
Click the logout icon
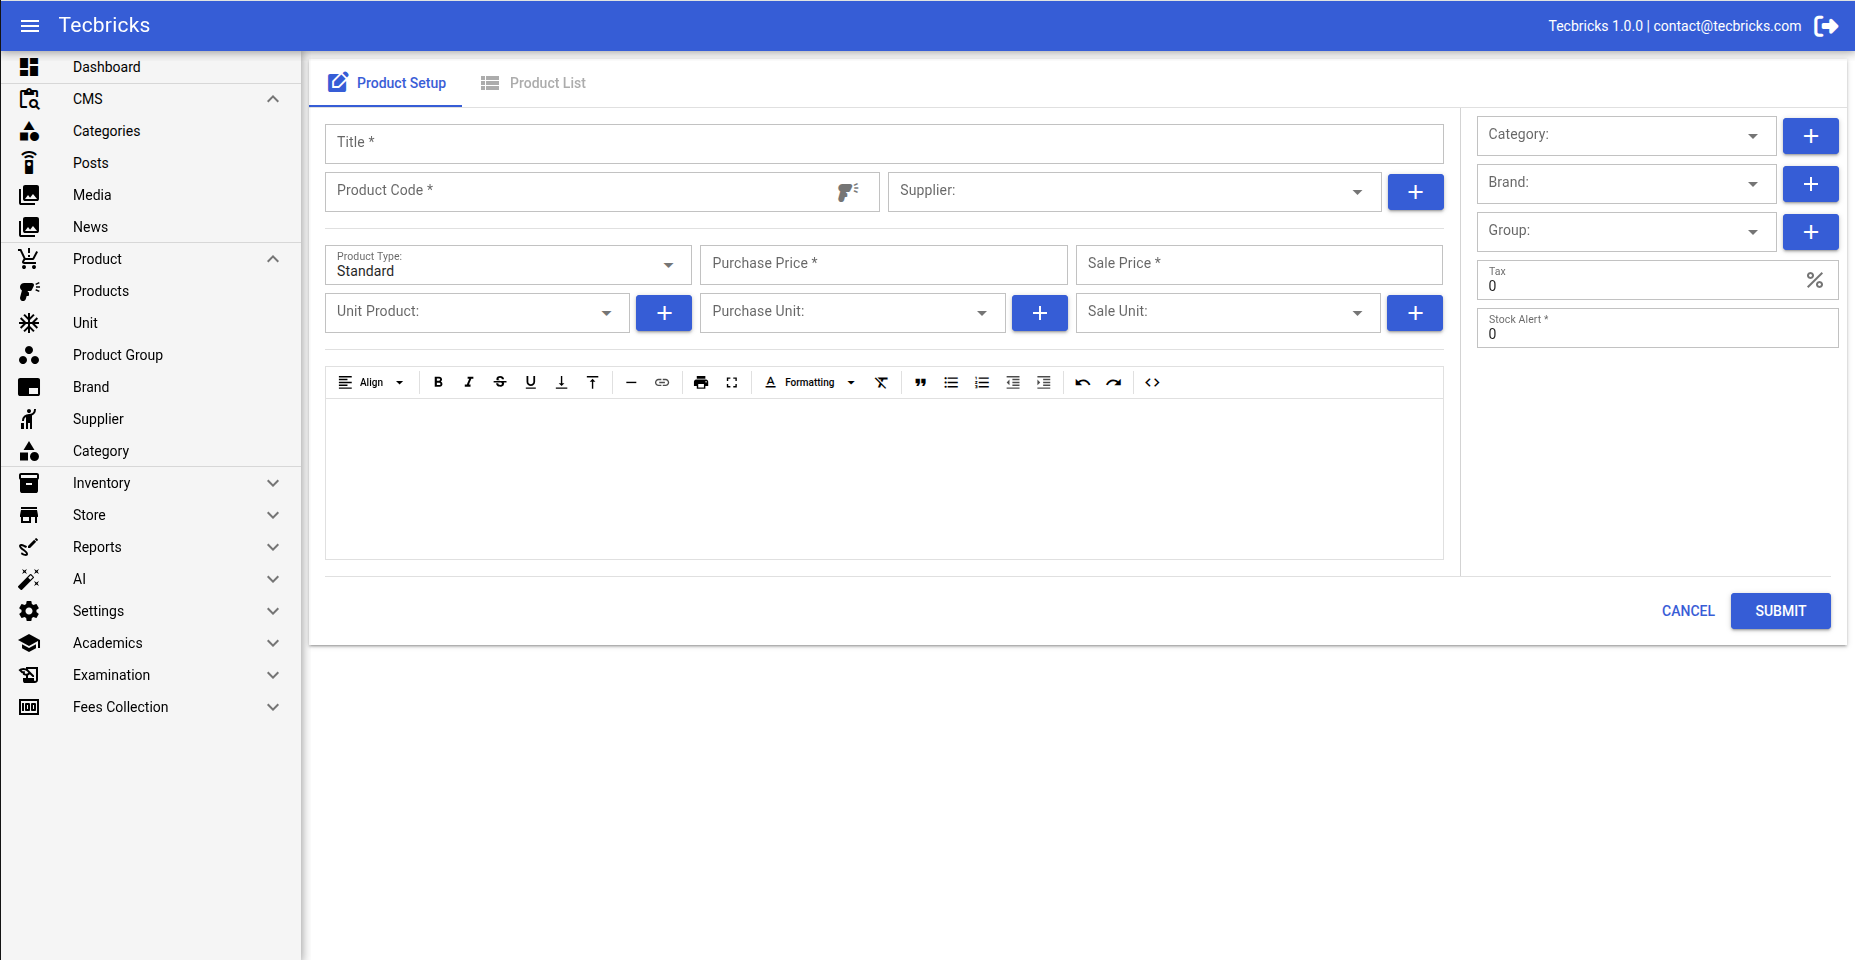coord(1826,26)
